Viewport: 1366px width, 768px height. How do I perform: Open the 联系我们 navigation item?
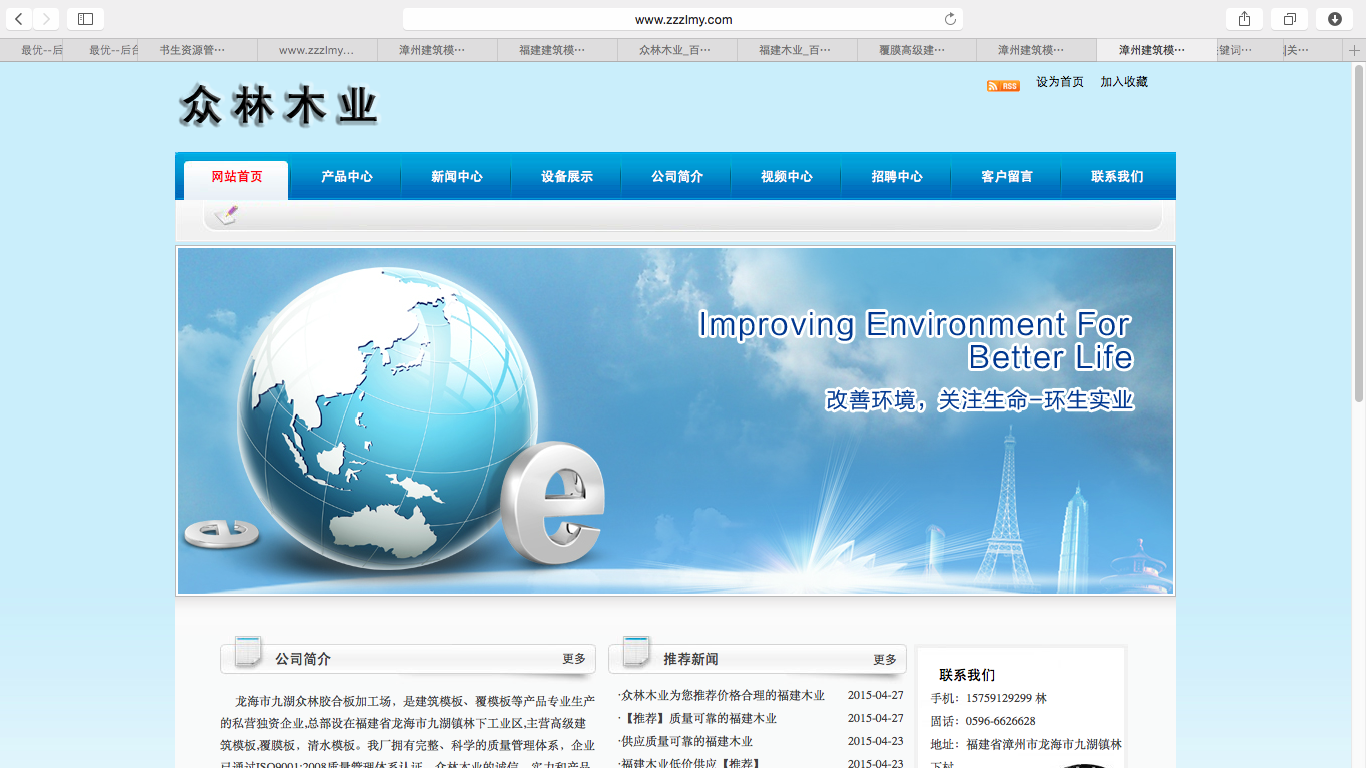point(1117,177)
